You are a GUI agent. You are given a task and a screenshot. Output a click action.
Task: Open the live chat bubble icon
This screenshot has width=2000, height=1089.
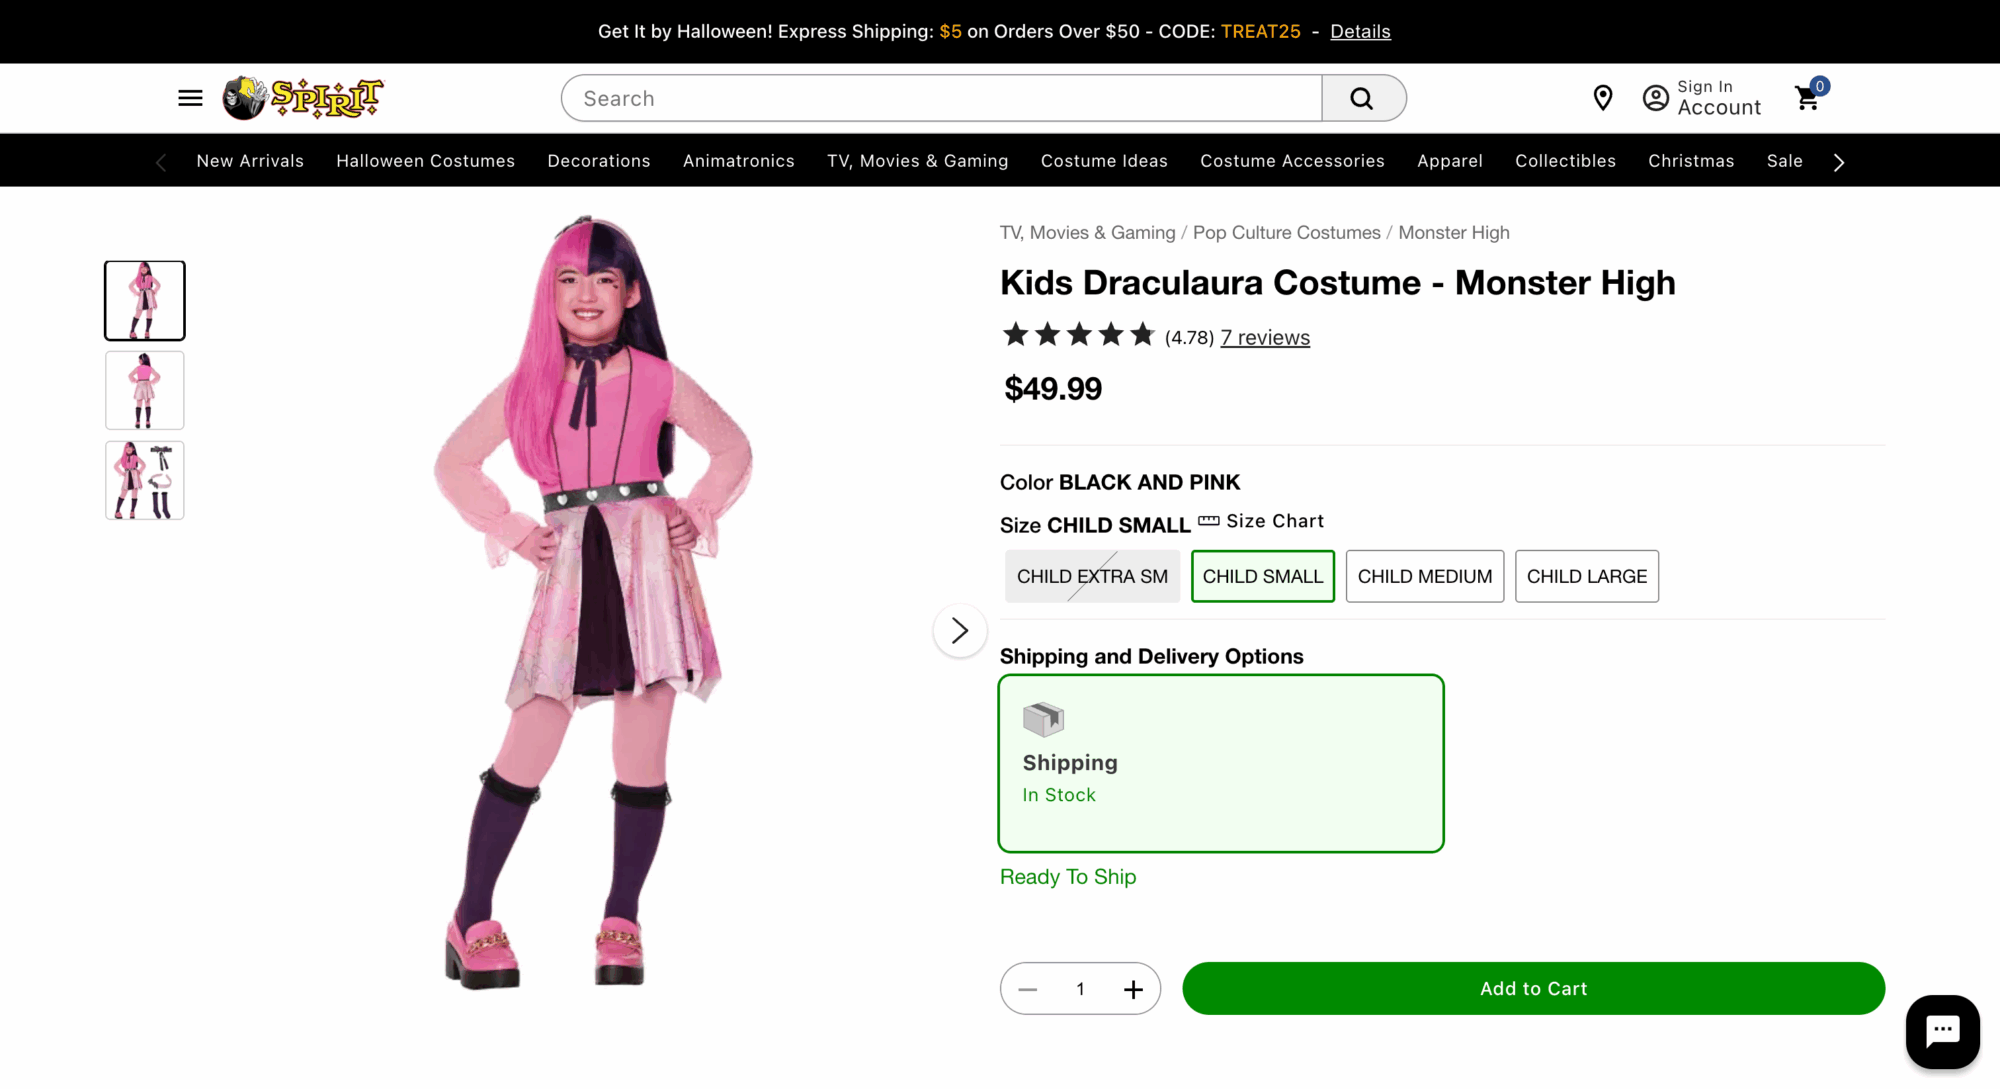click(x=1942, y=1031)
